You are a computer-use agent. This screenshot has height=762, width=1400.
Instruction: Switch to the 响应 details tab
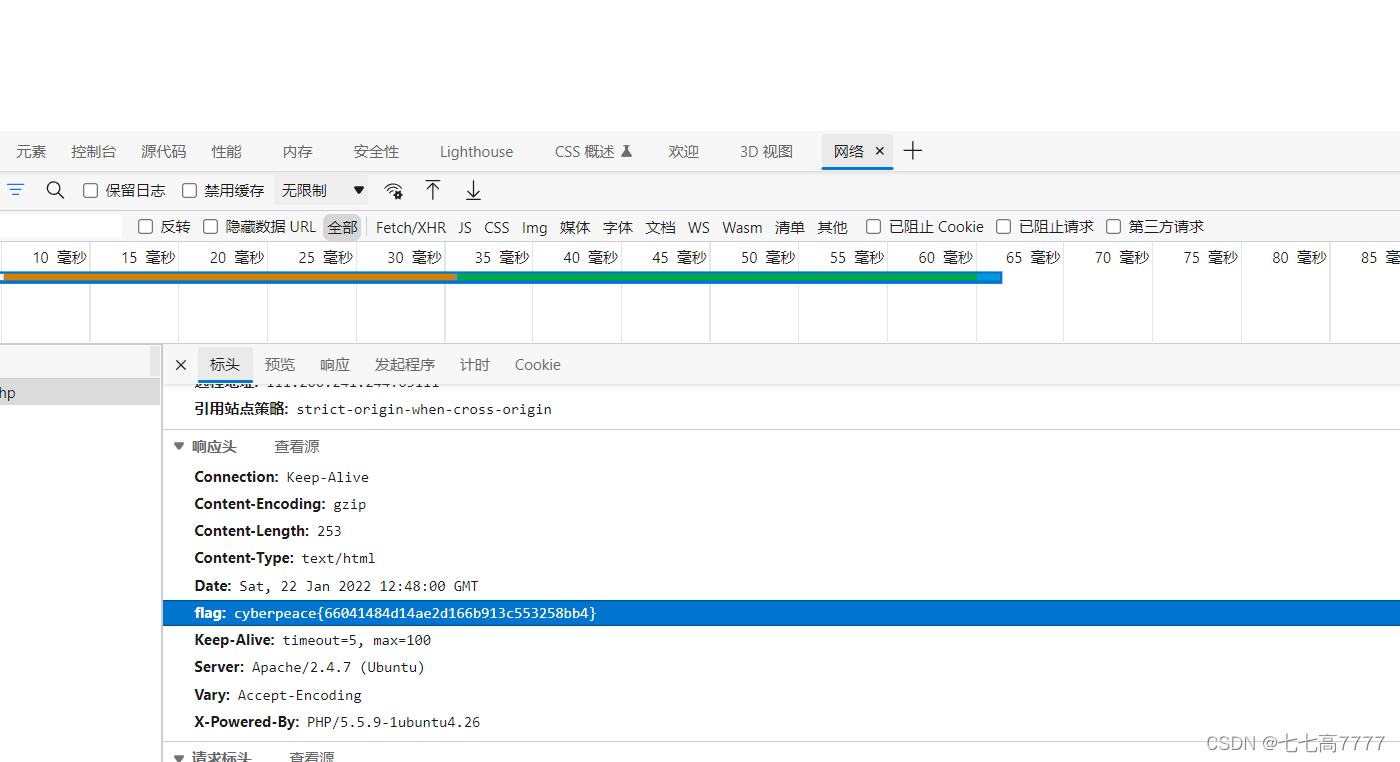tap(335, 365)
